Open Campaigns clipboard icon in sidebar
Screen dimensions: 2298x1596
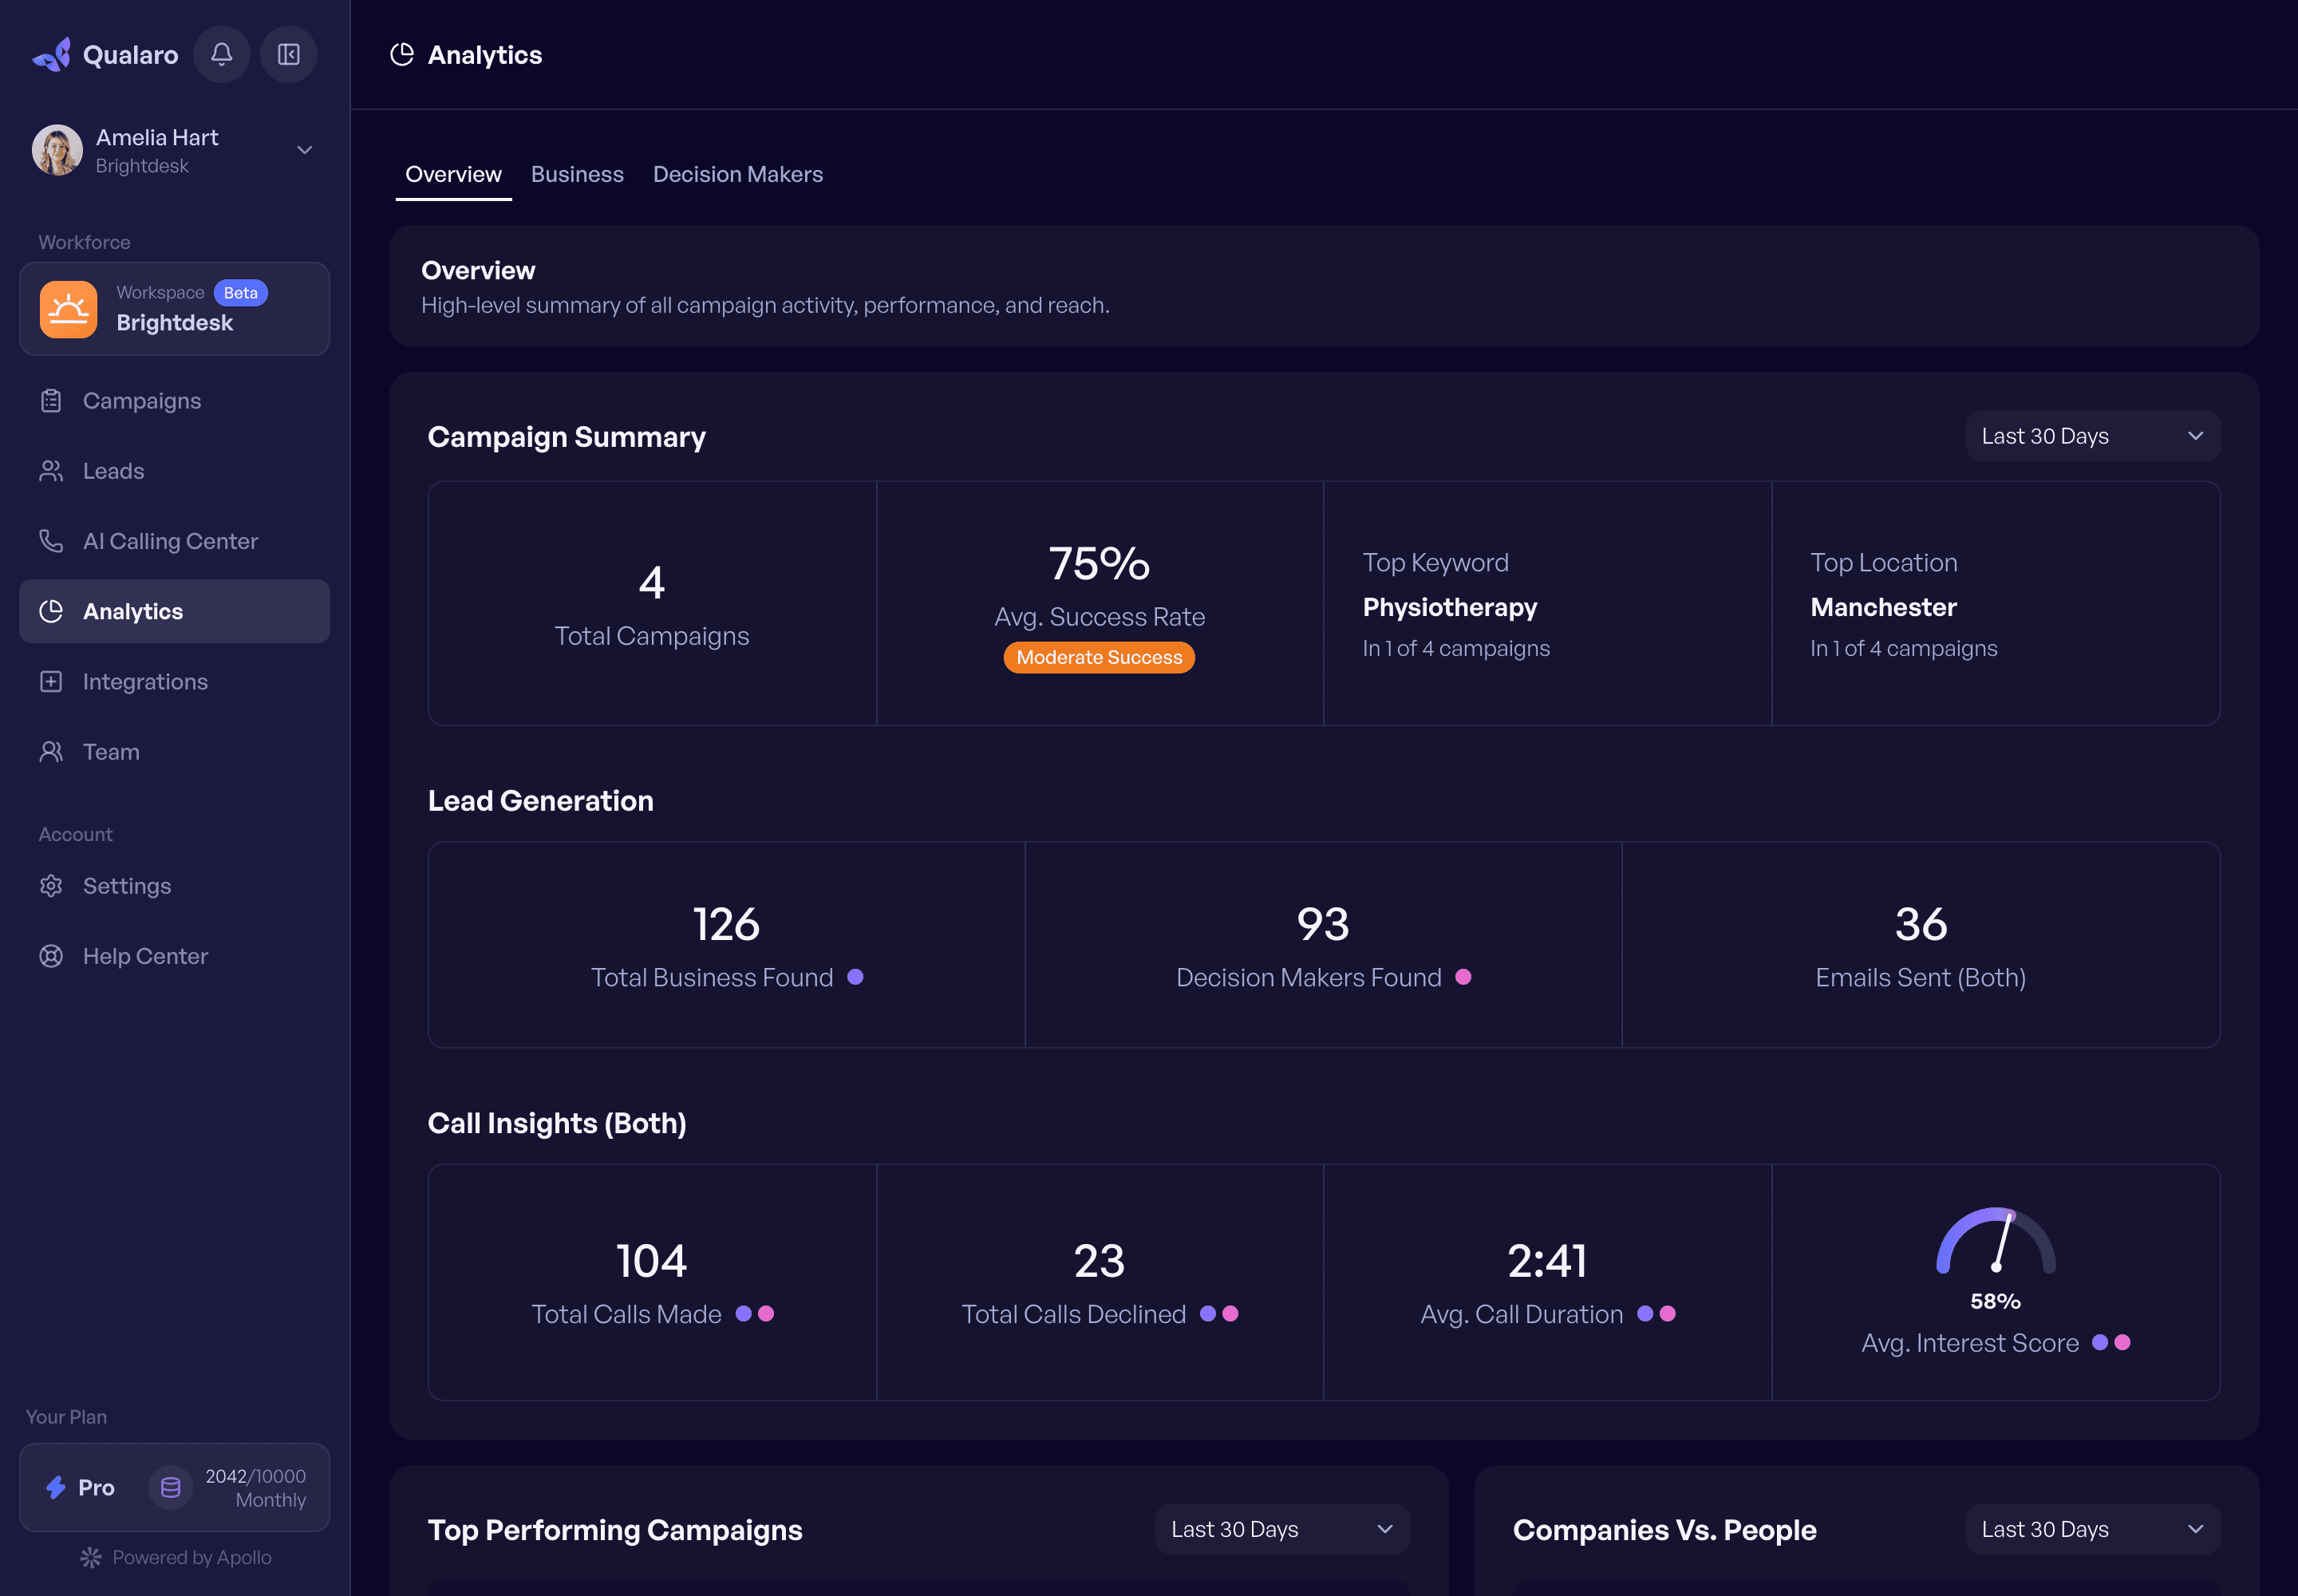[51, 401]
